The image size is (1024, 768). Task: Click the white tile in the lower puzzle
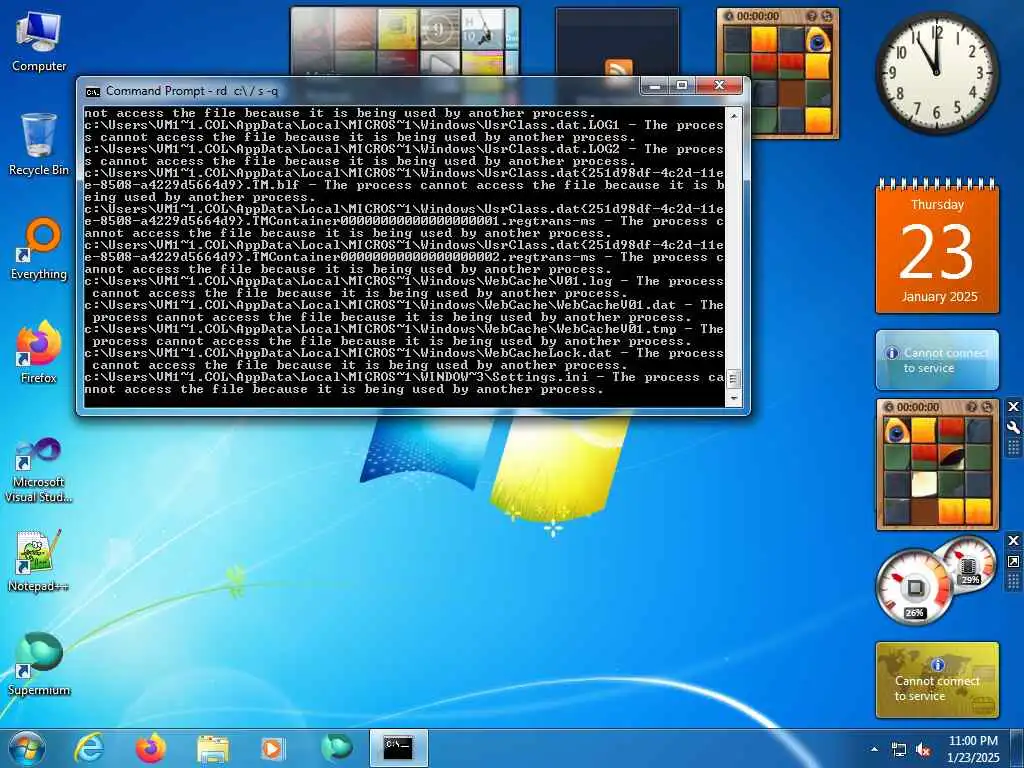tap(924, 484)
